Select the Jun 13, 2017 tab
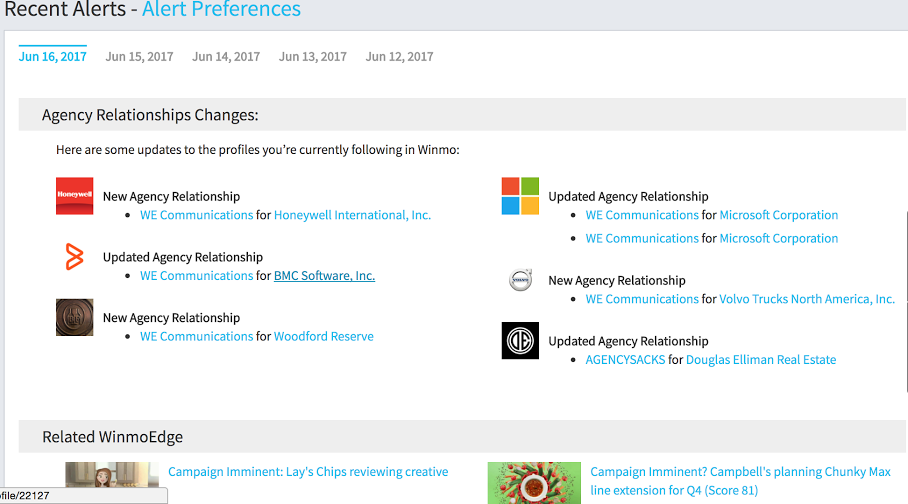The width and height of the screenshot is (908, 504). [313, 57]
